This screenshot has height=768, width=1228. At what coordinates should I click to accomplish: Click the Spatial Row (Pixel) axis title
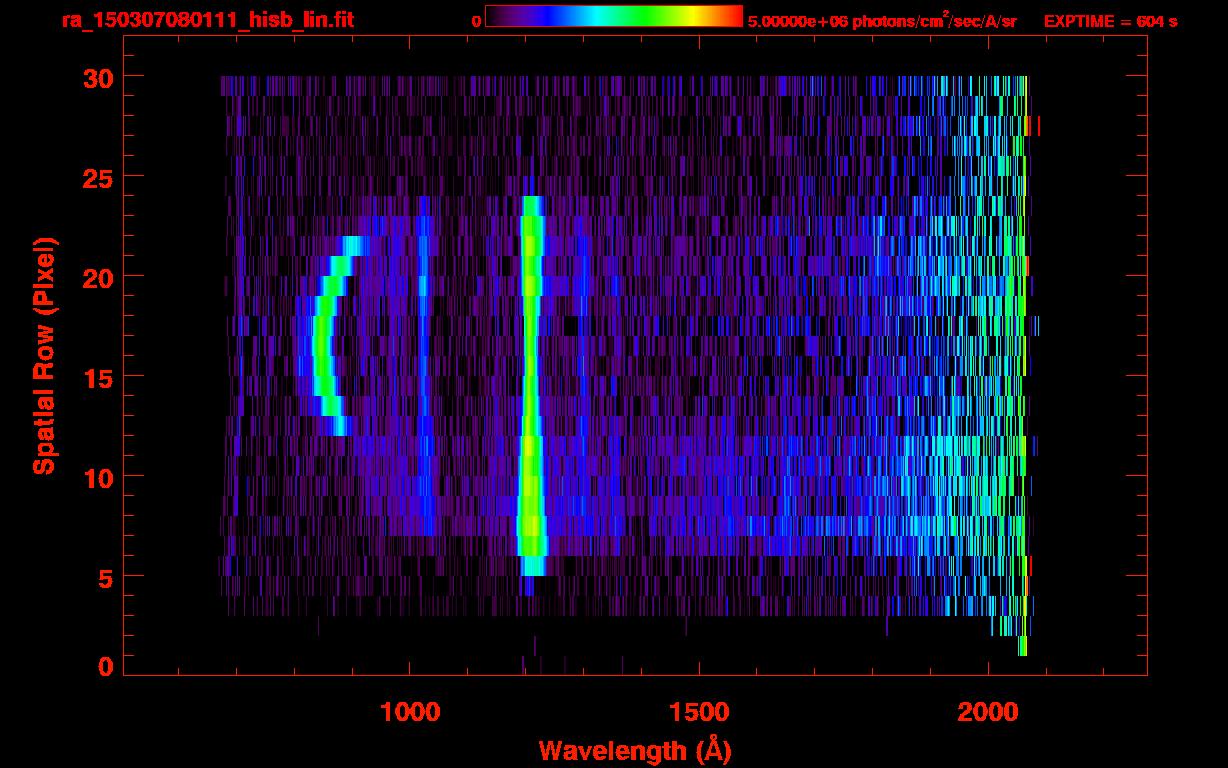click(44, 355)
